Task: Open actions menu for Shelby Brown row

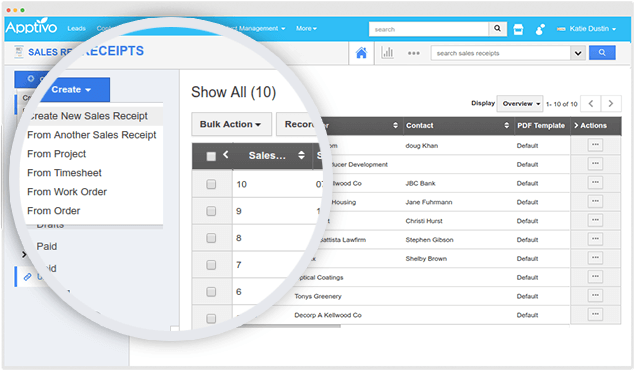Action: pos(595,258)
